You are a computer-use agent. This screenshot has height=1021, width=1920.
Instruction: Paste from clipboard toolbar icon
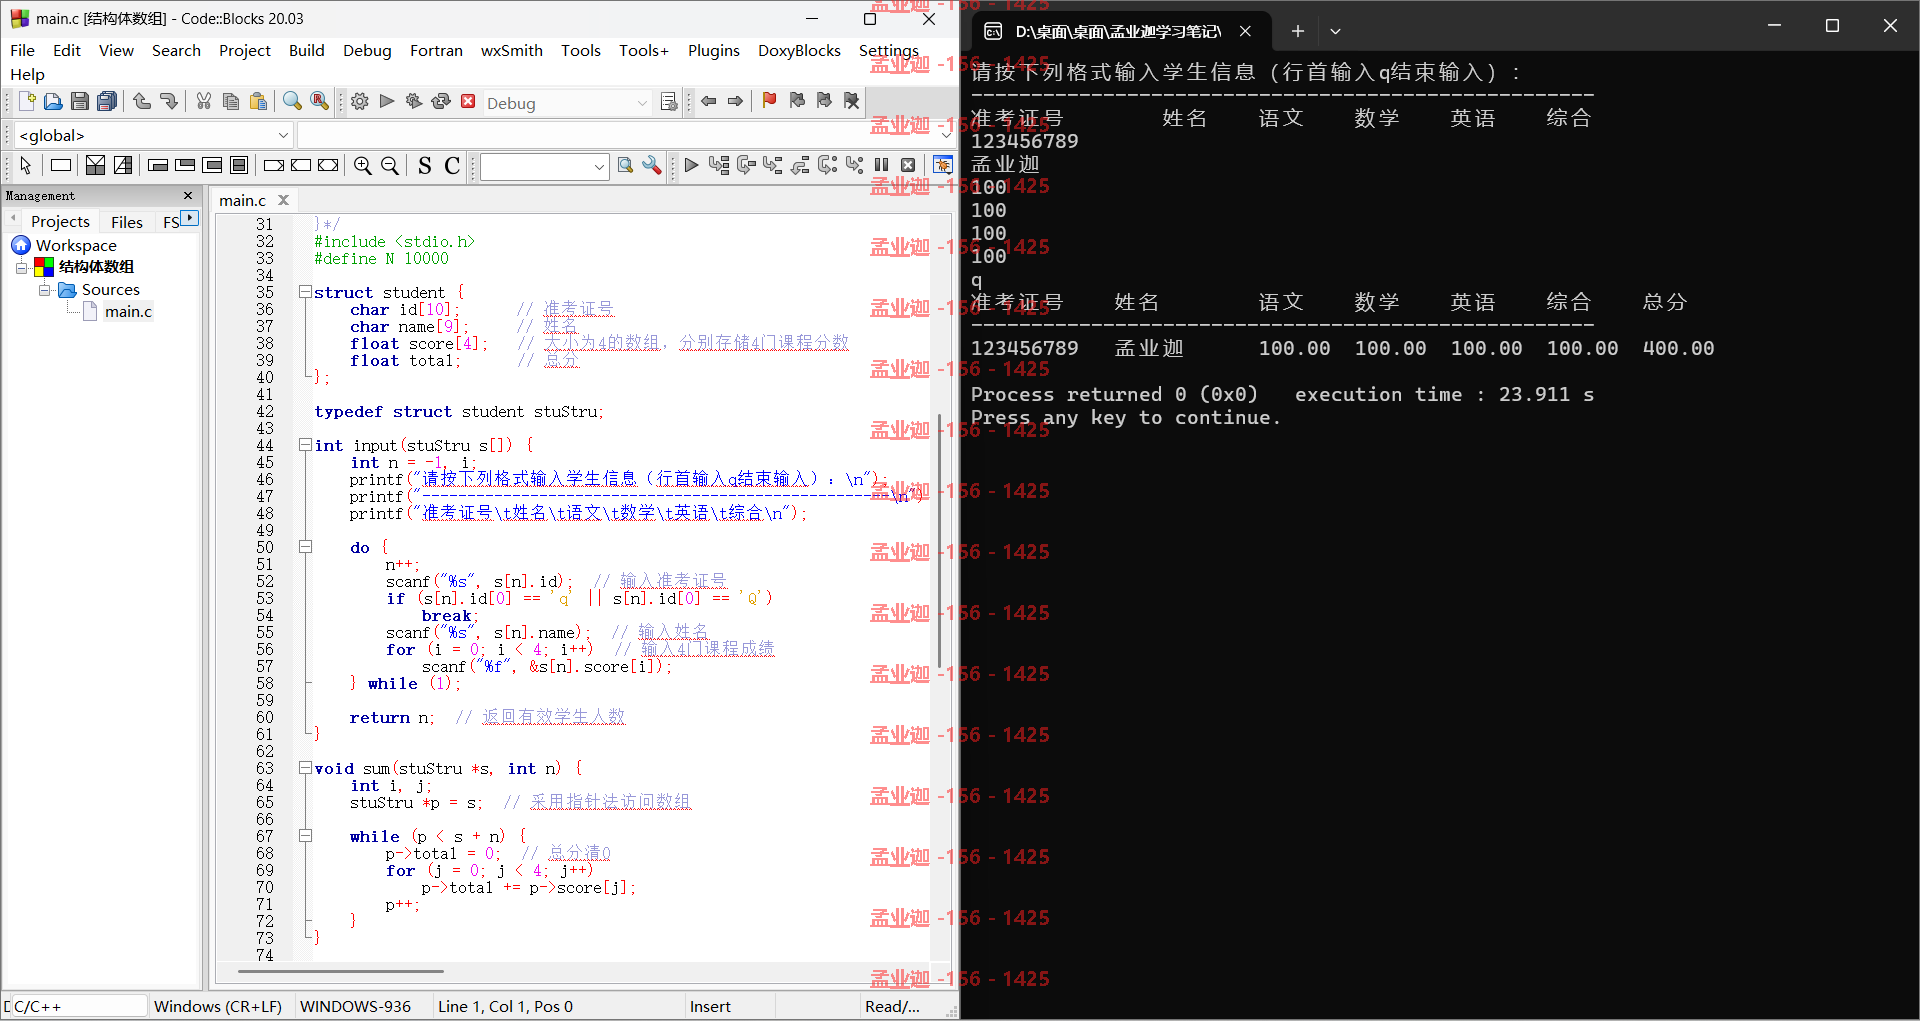(258, 101)
